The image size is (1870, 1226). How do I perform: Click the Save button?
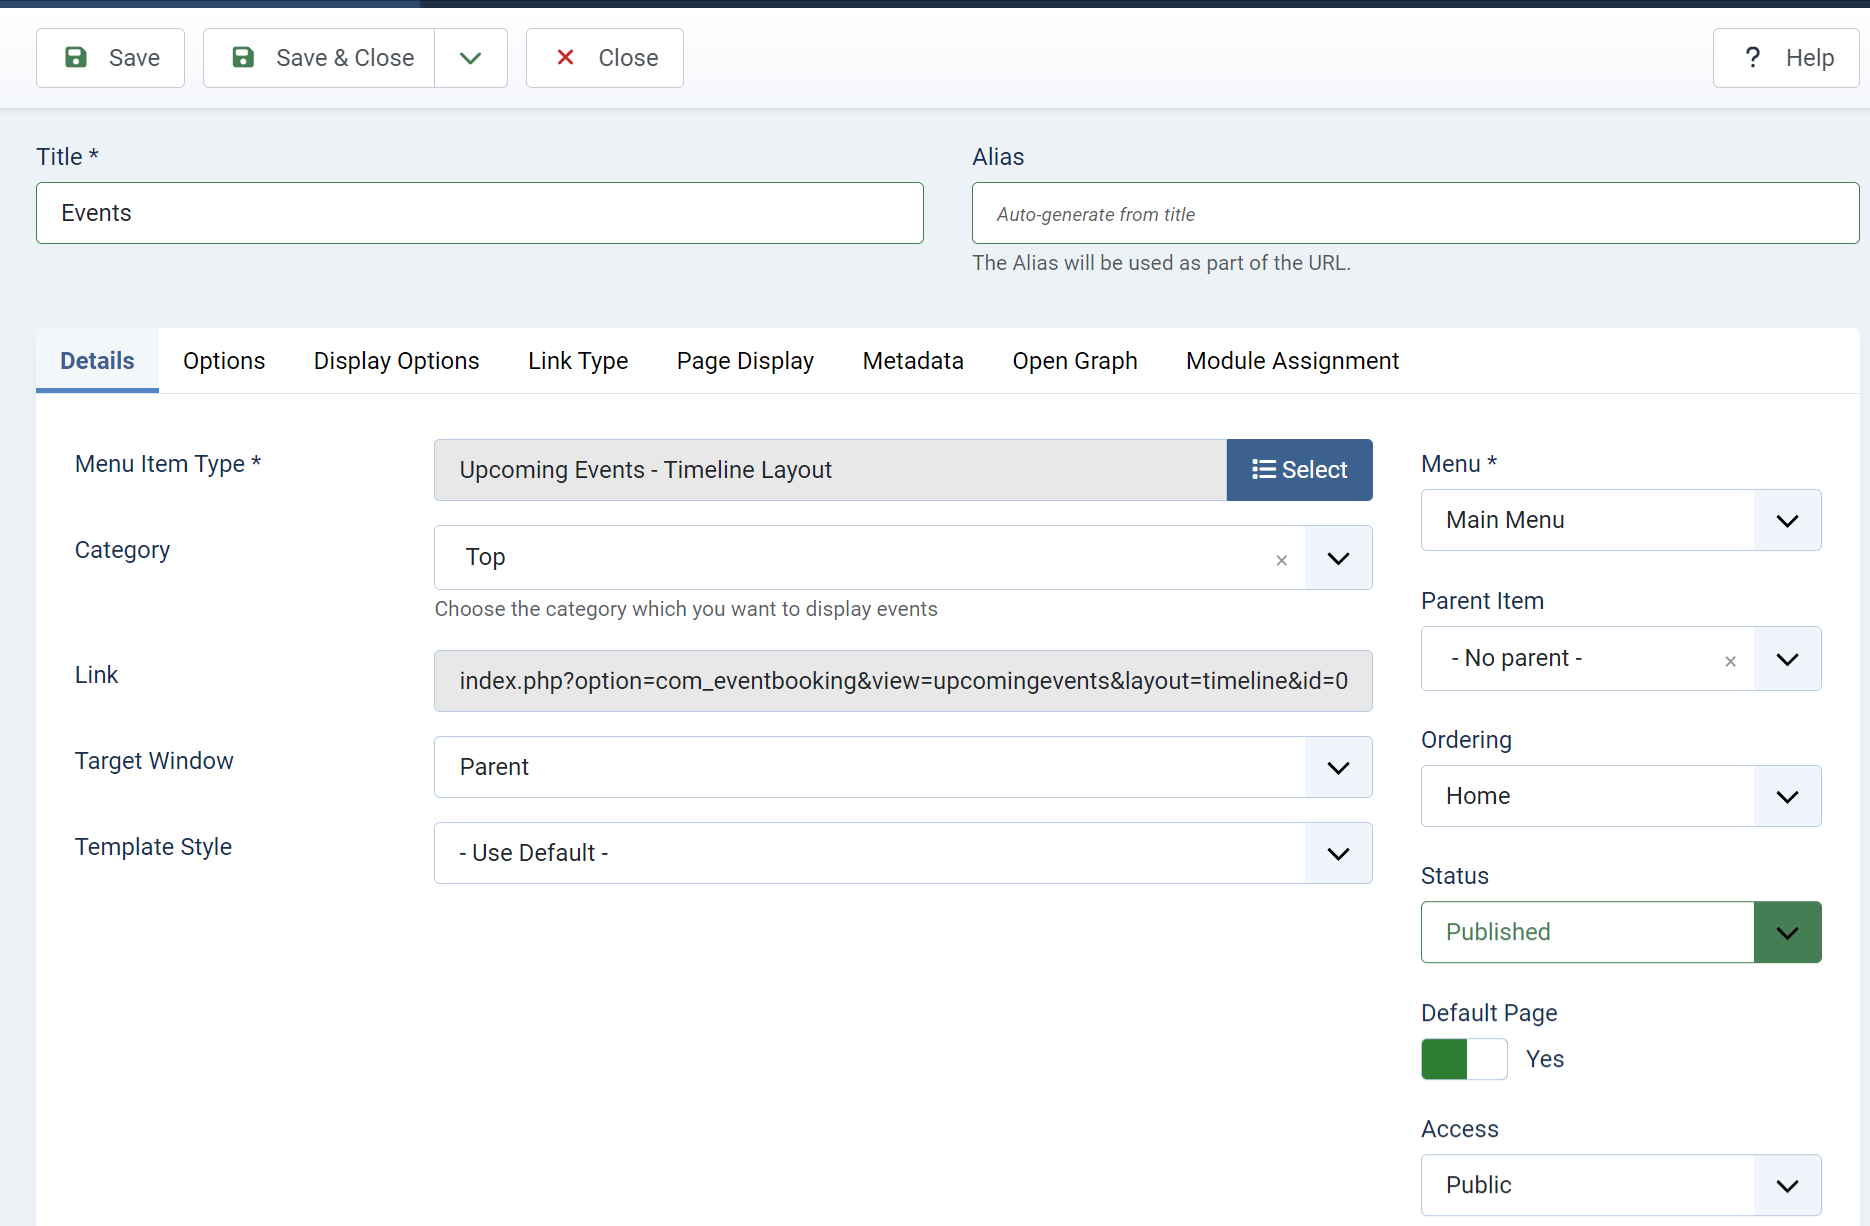click(x=110, y=58)
